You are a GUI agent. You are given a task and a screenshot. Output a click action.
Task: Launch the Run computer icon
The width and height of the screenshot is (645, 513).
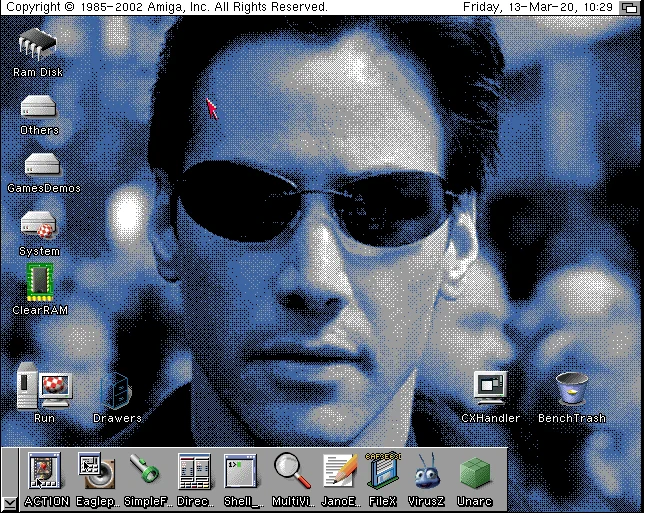44,386
